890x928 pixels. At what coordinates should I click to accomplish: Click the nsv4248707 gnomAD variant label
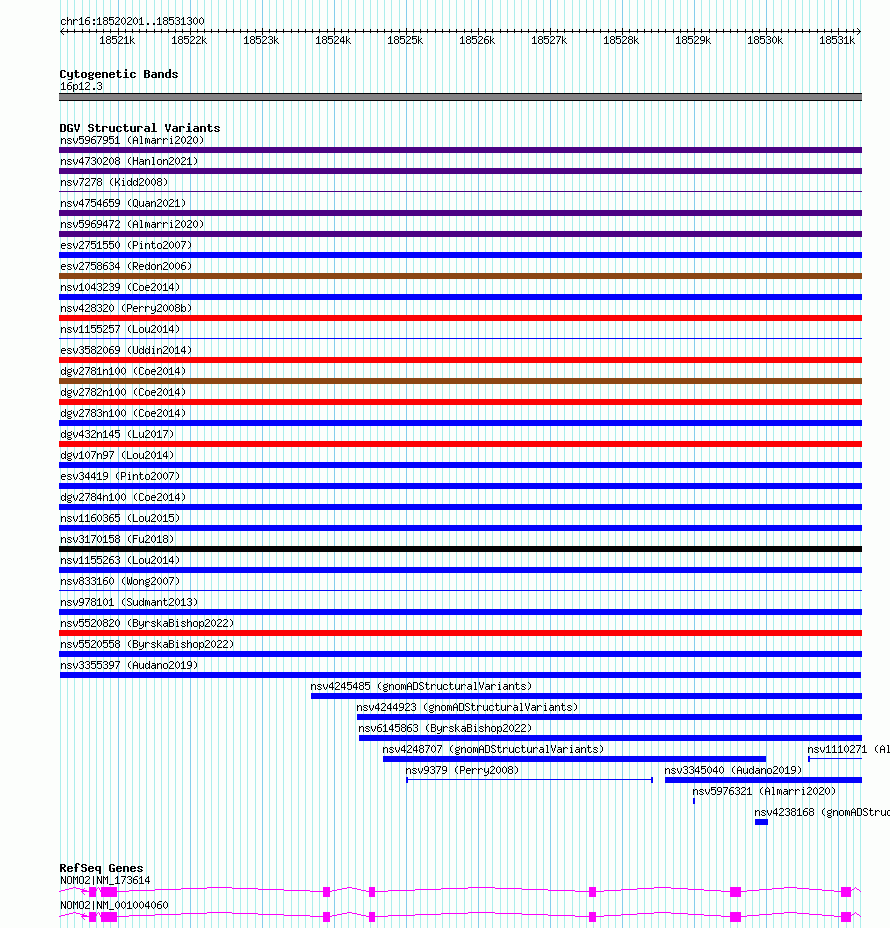click(x=494, y=749)
